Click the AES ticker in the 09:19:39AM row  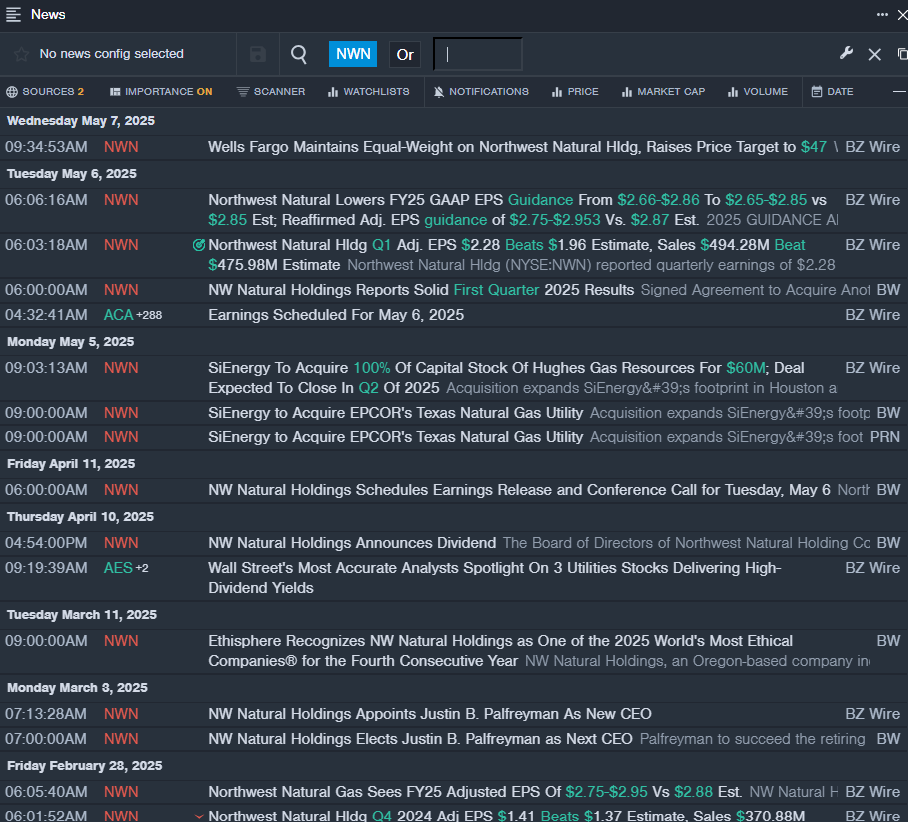tap(118, 568)
